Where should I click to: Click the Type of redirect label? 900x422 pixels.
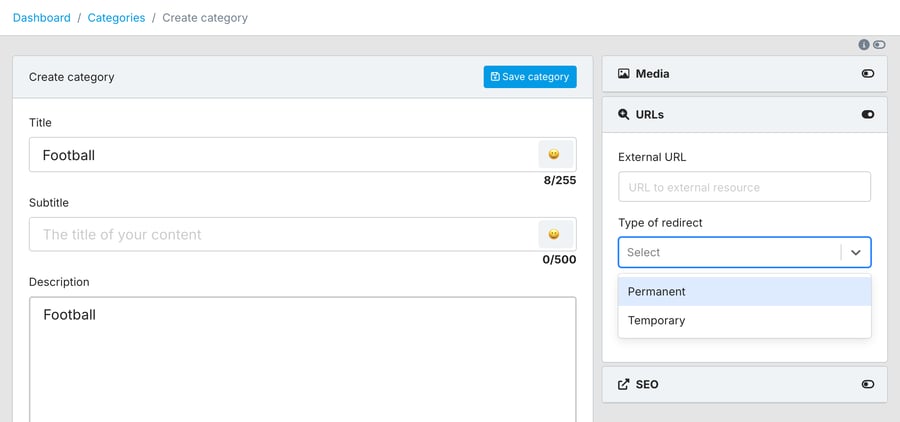660,223
